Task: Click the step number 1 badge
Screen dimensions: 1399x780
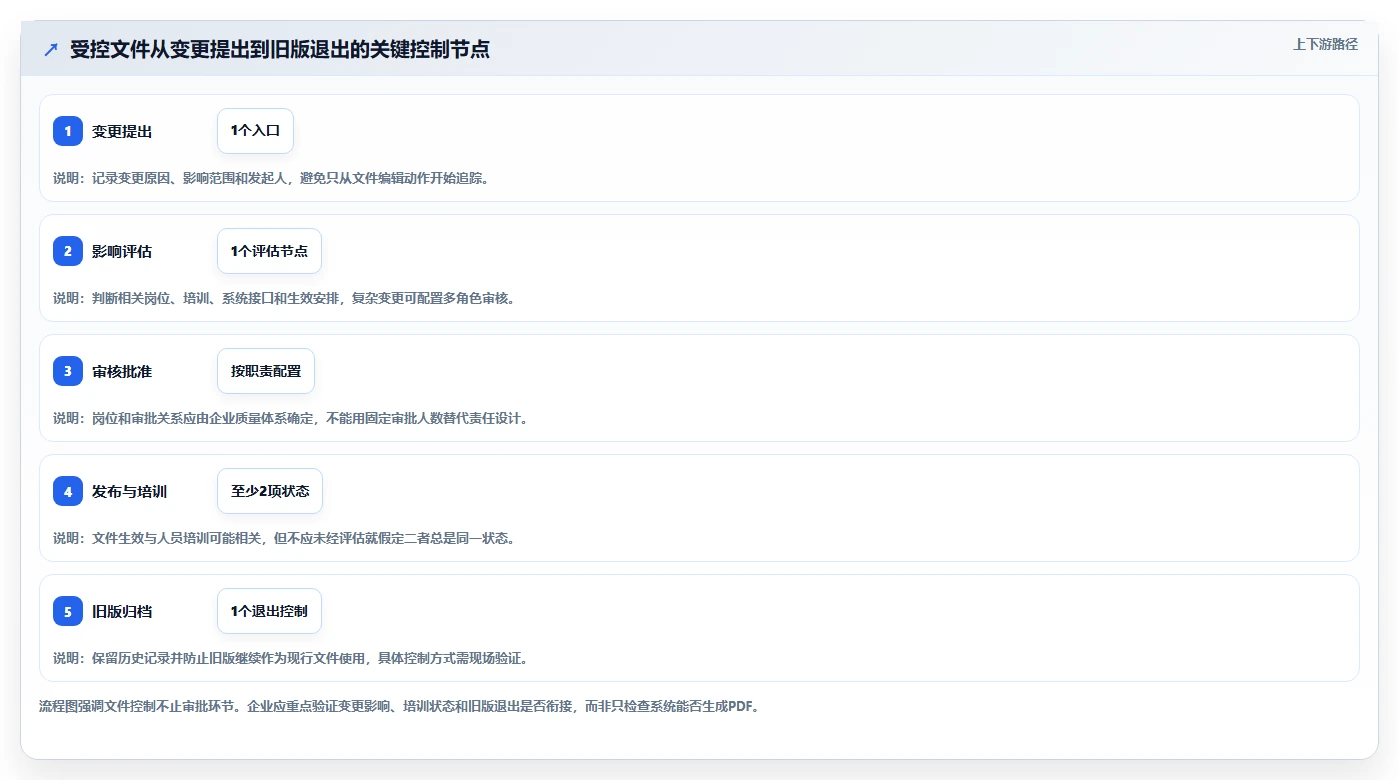Action: (x=68, y=131)
